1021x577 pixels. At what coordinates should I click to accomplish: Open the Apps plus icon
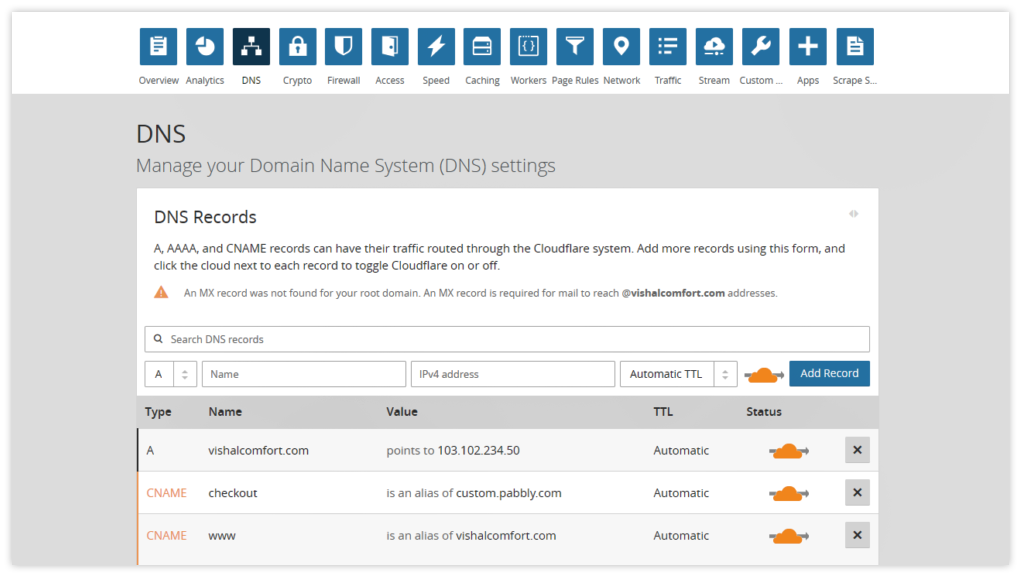(808, 46)
